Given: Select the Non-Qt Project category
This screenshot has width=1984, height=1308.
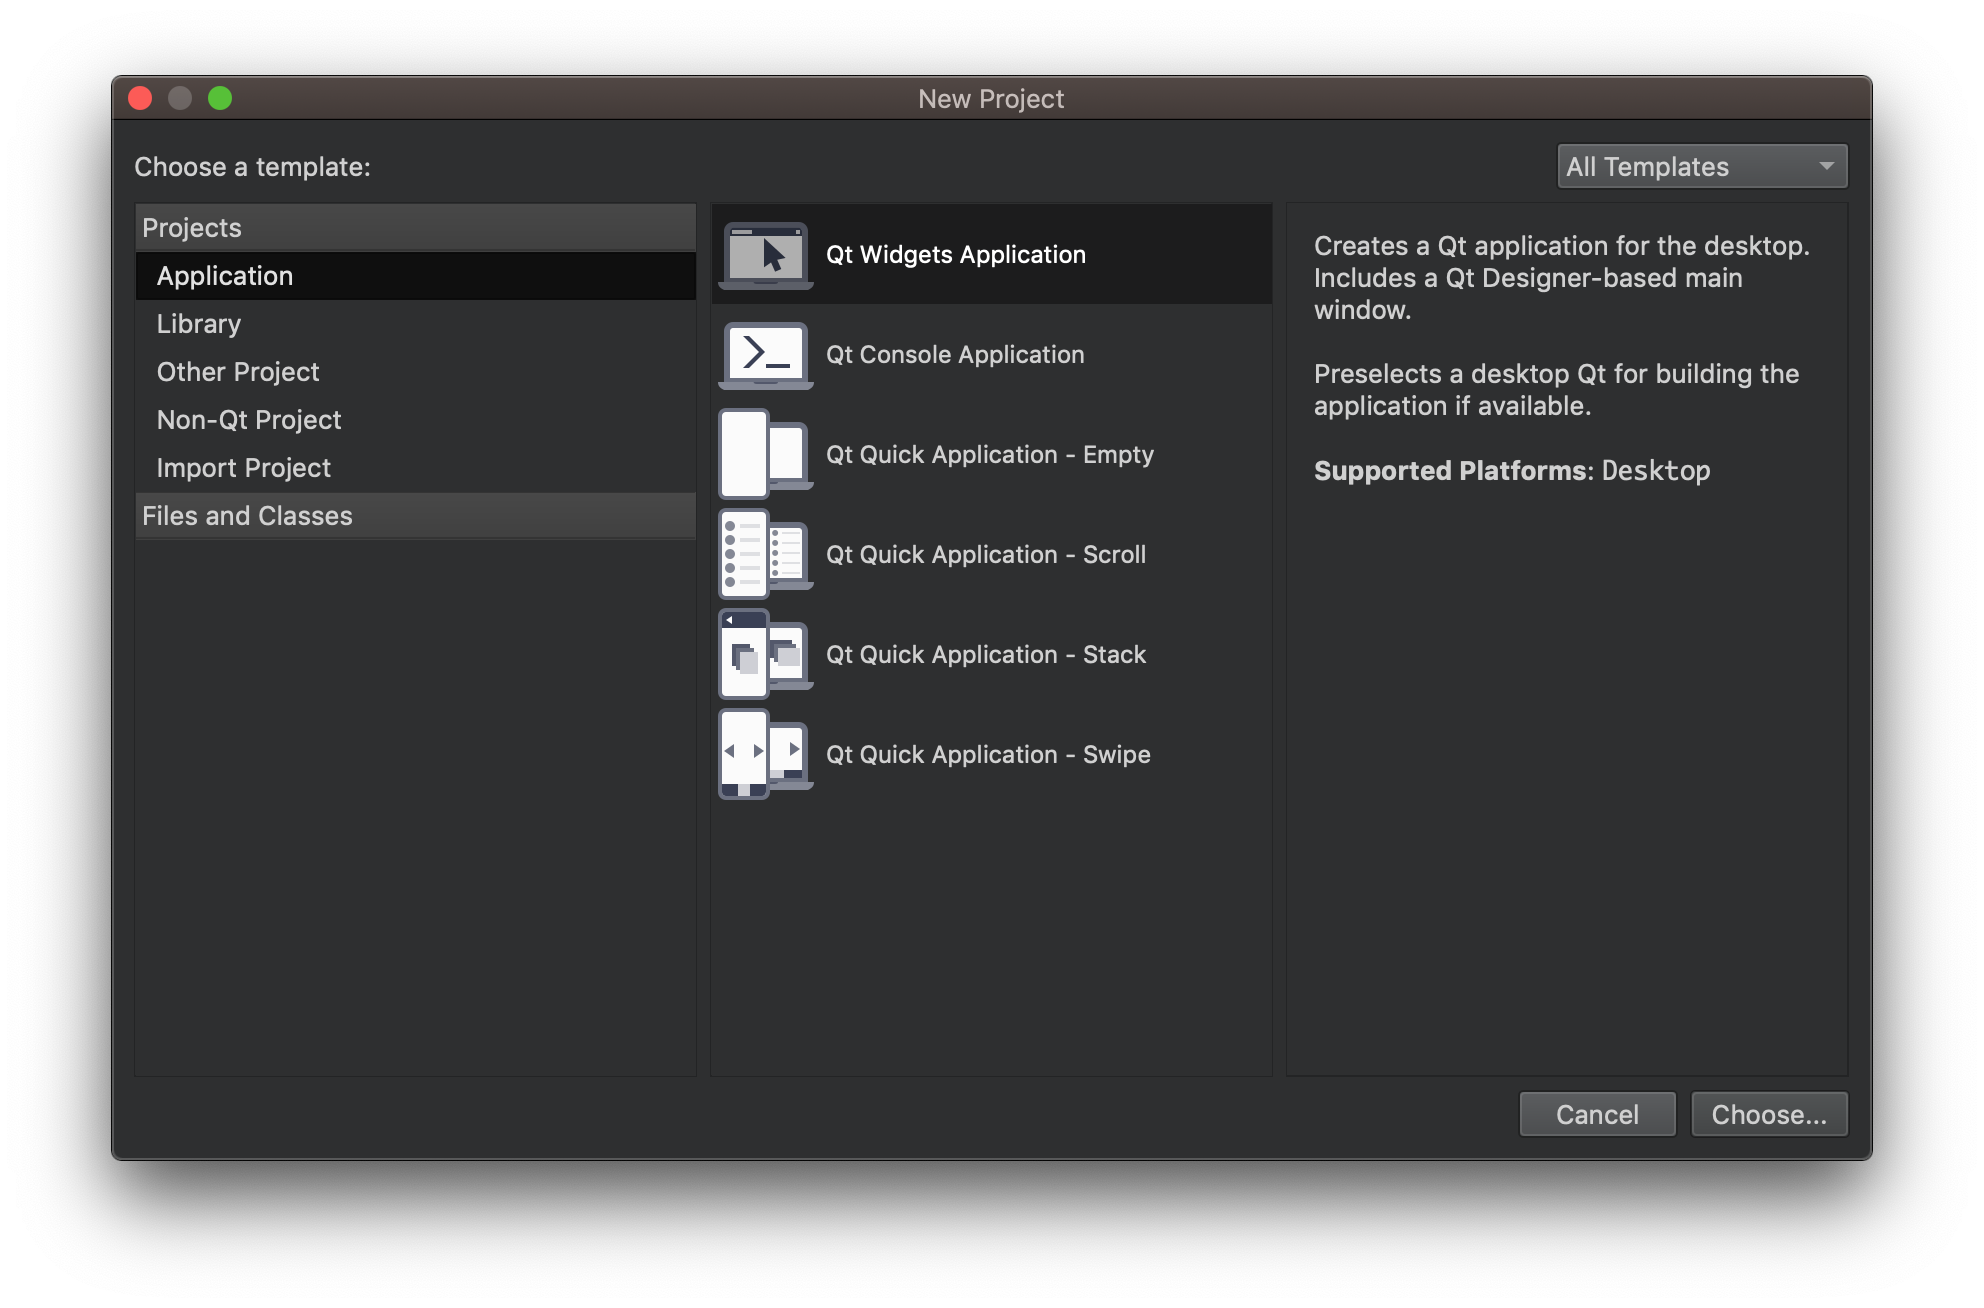Looking at the screenshot, I should coord(416,420).
